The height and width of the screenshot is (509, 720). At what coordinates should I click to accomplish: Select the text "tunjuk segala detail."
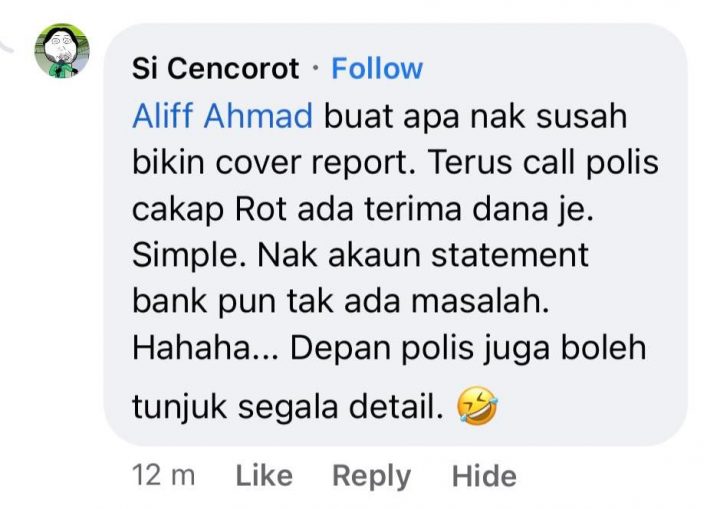[288, 407]
